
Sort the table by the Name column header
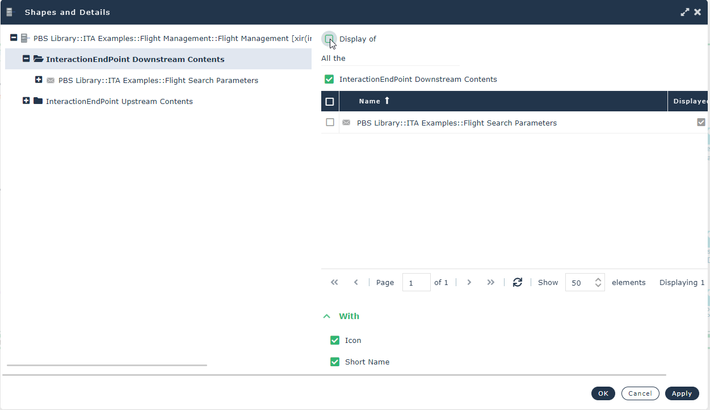pyautogui.click(x=370, y=101)
